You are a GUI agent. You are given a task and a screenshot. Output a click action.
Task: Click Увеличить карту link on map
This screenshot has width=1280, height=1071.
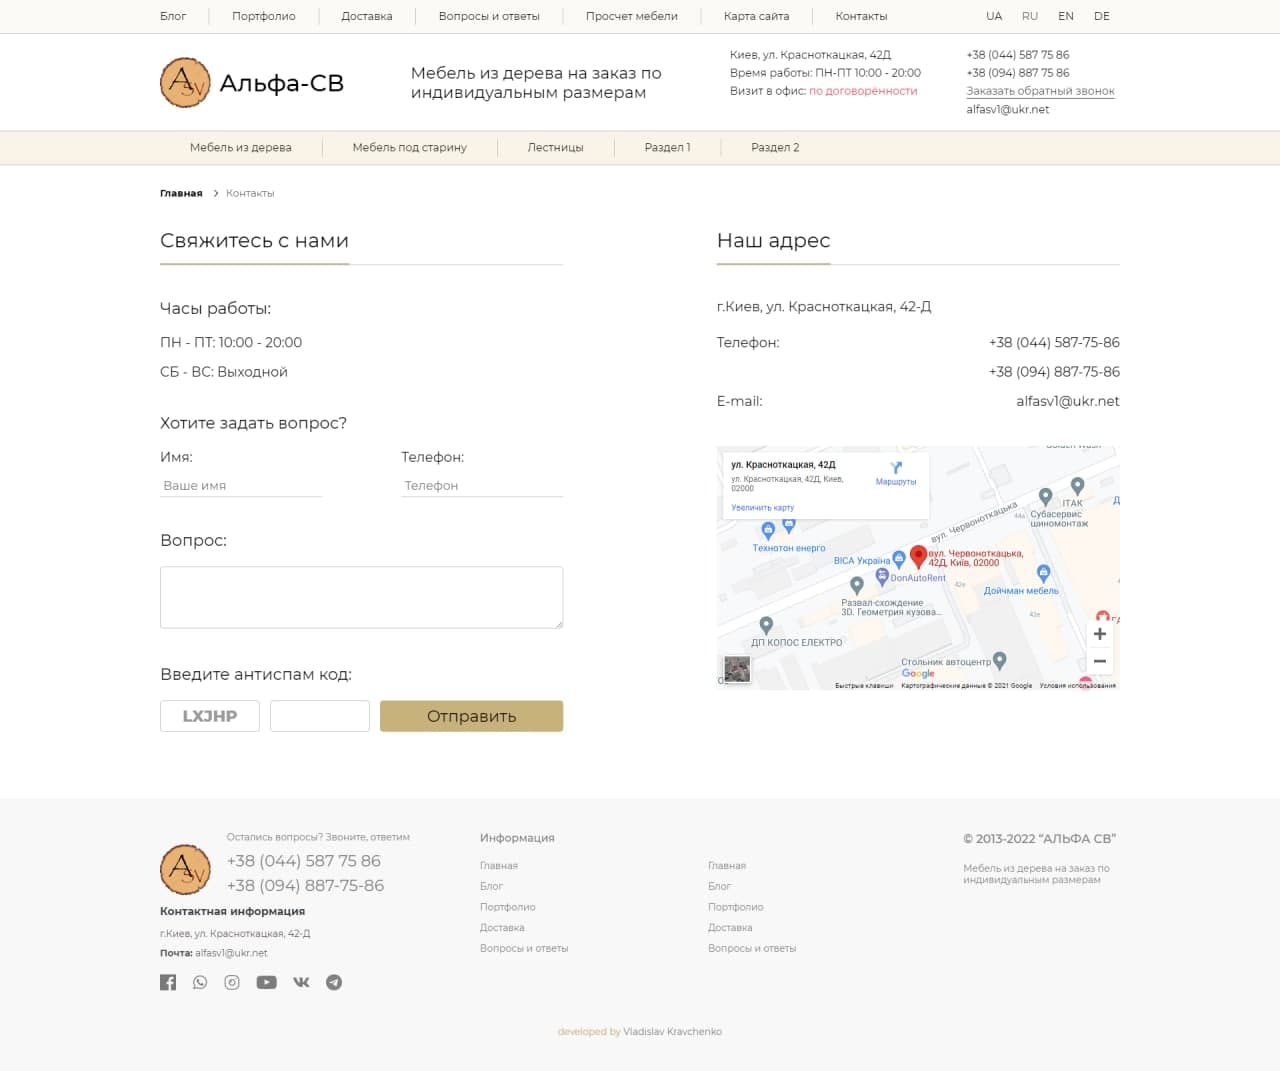763,508
